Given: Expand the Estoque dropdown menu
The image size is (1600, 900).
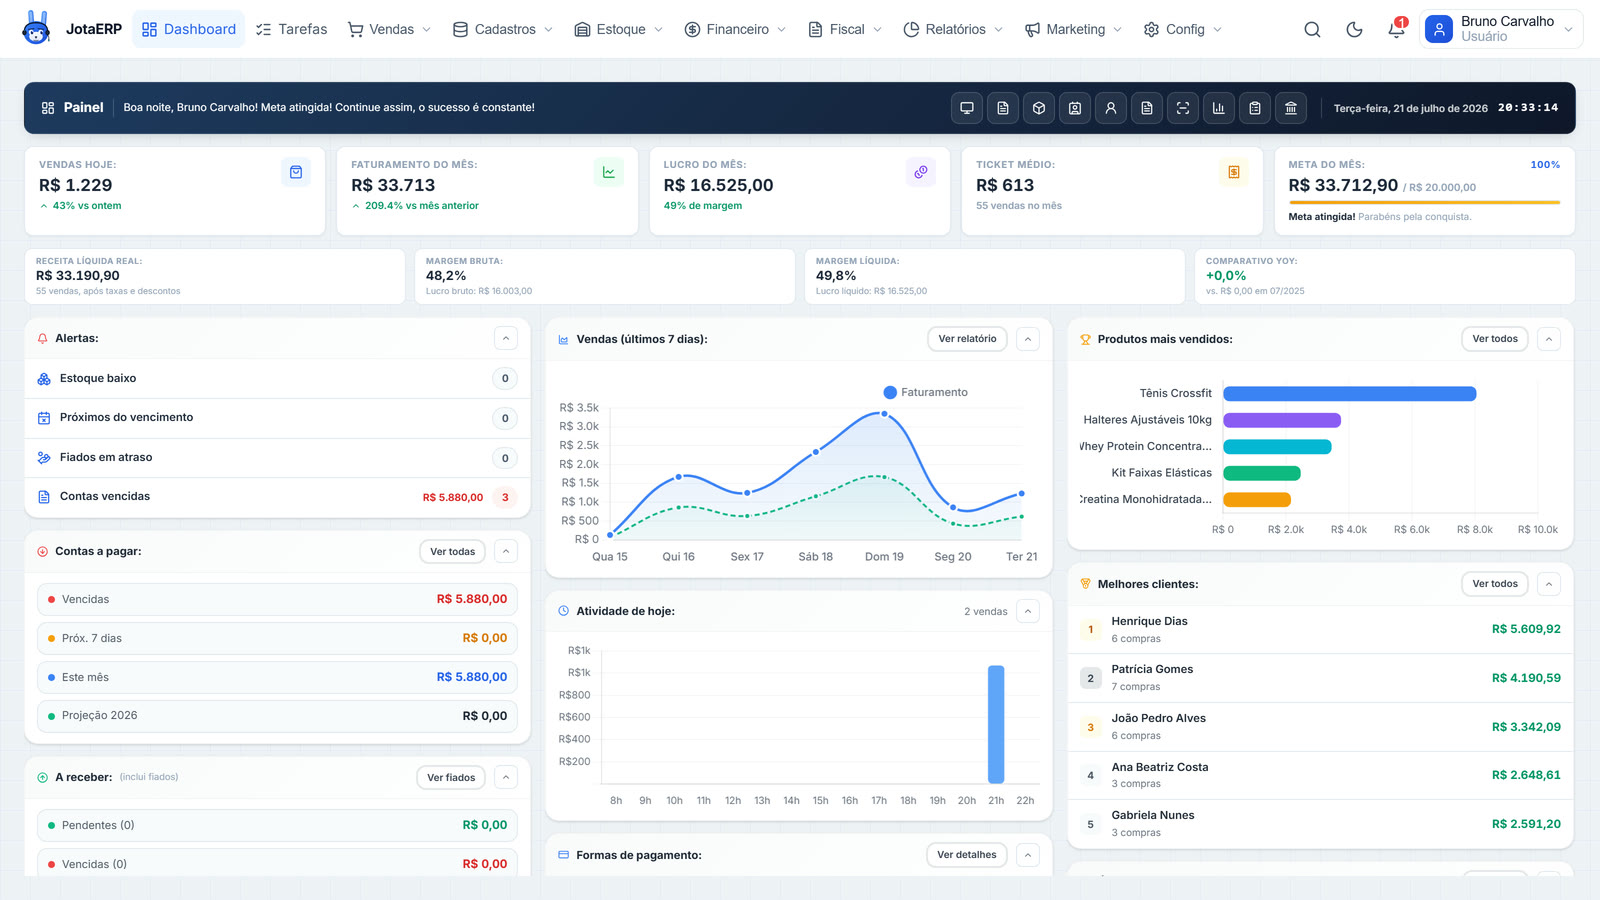Looking at the screenshot, I should pyautogui.click(x=619, y=29).
